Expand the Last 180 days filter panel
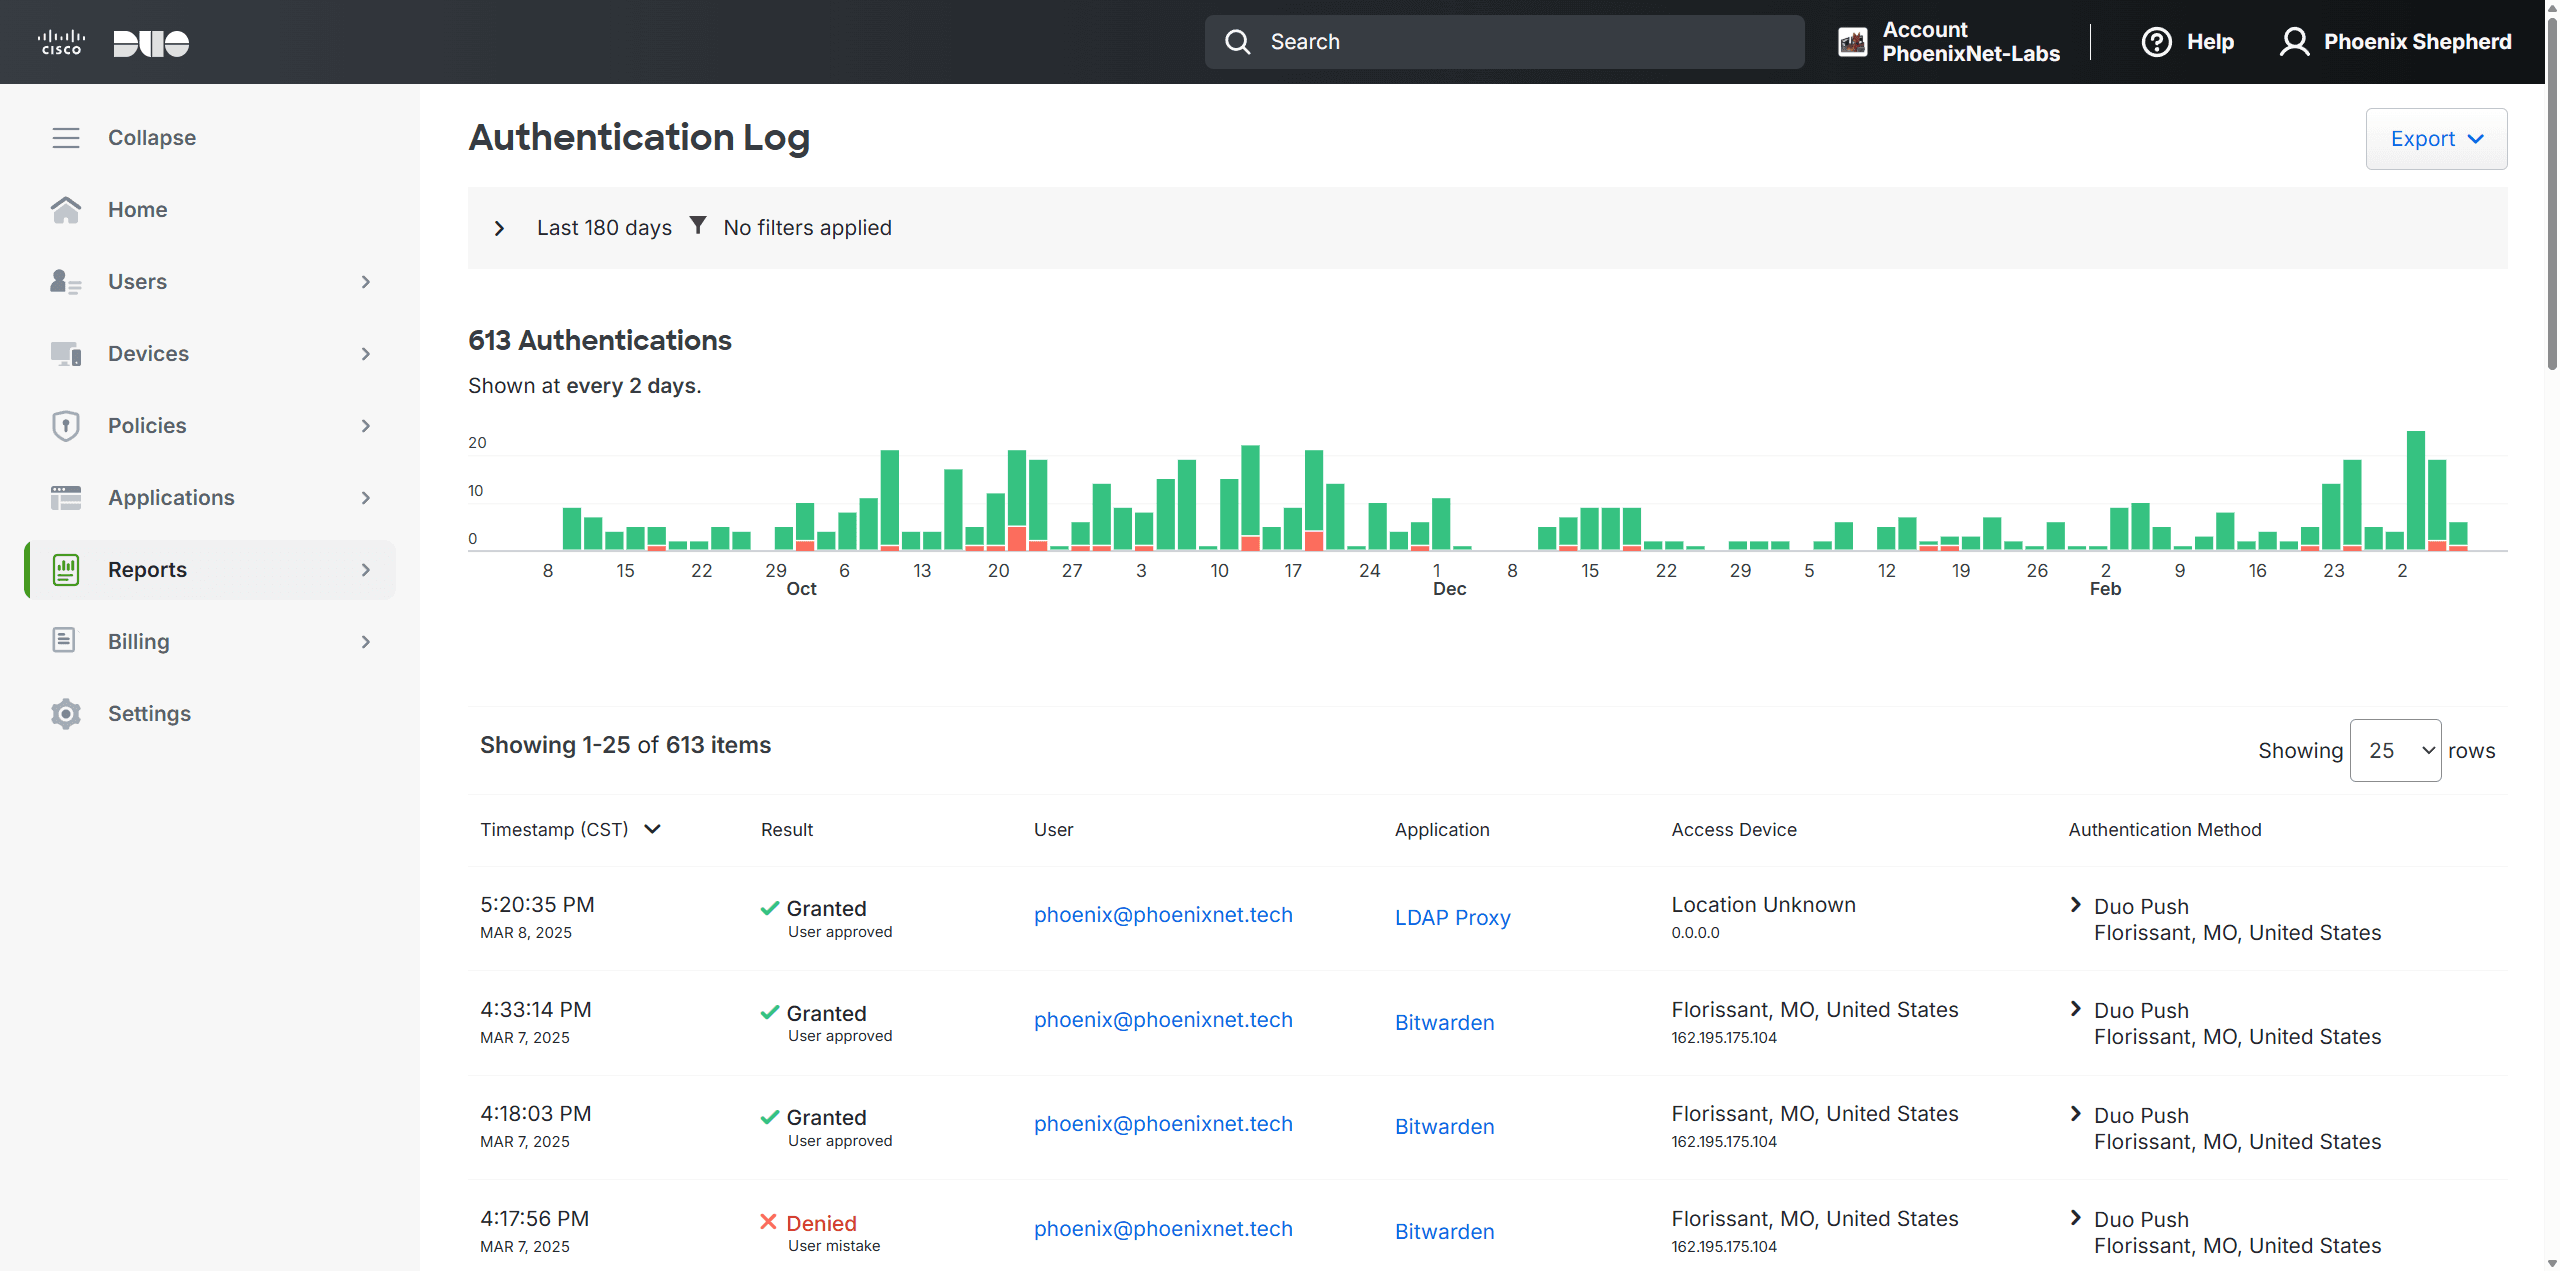 pos(500,228)
